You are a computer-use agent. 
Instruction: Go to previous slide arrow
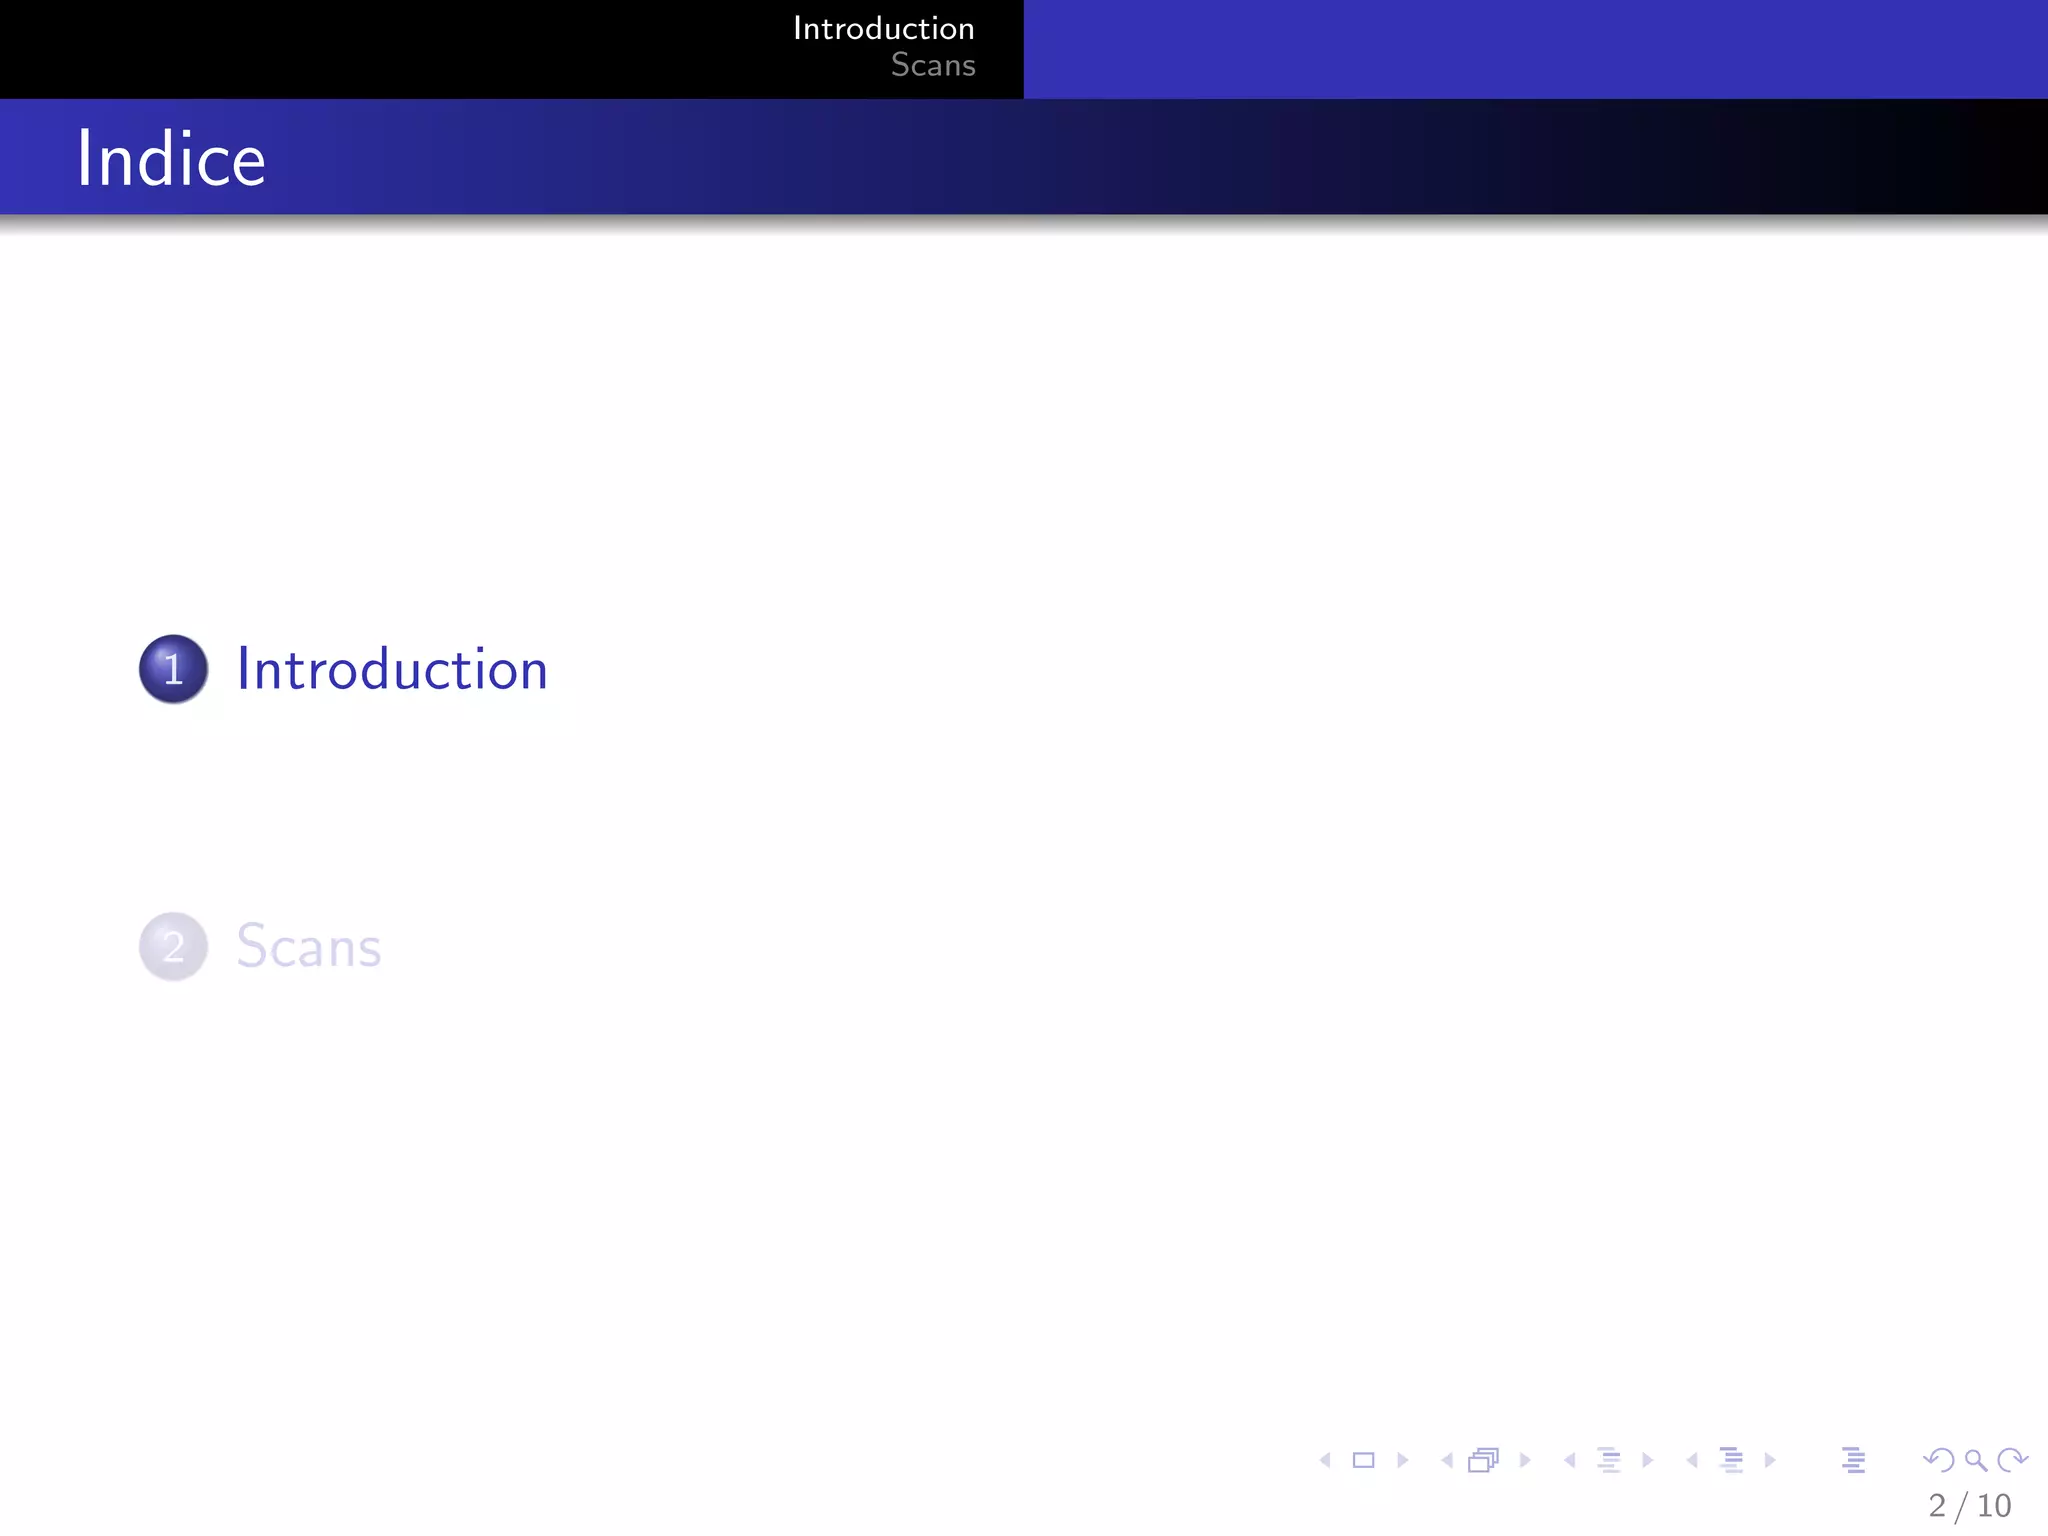[x=1326, y=1460]
